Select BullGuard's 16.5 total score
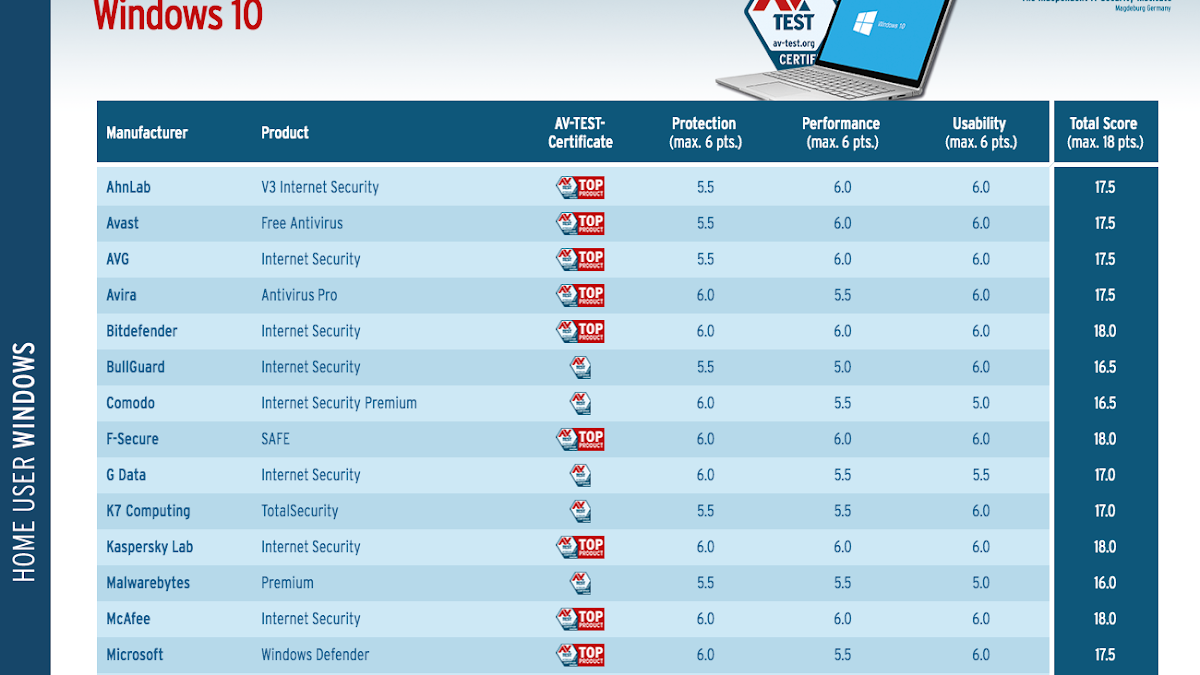Image resolution: width=1200 pixels, height=675 pixels. coord(1105,367)
